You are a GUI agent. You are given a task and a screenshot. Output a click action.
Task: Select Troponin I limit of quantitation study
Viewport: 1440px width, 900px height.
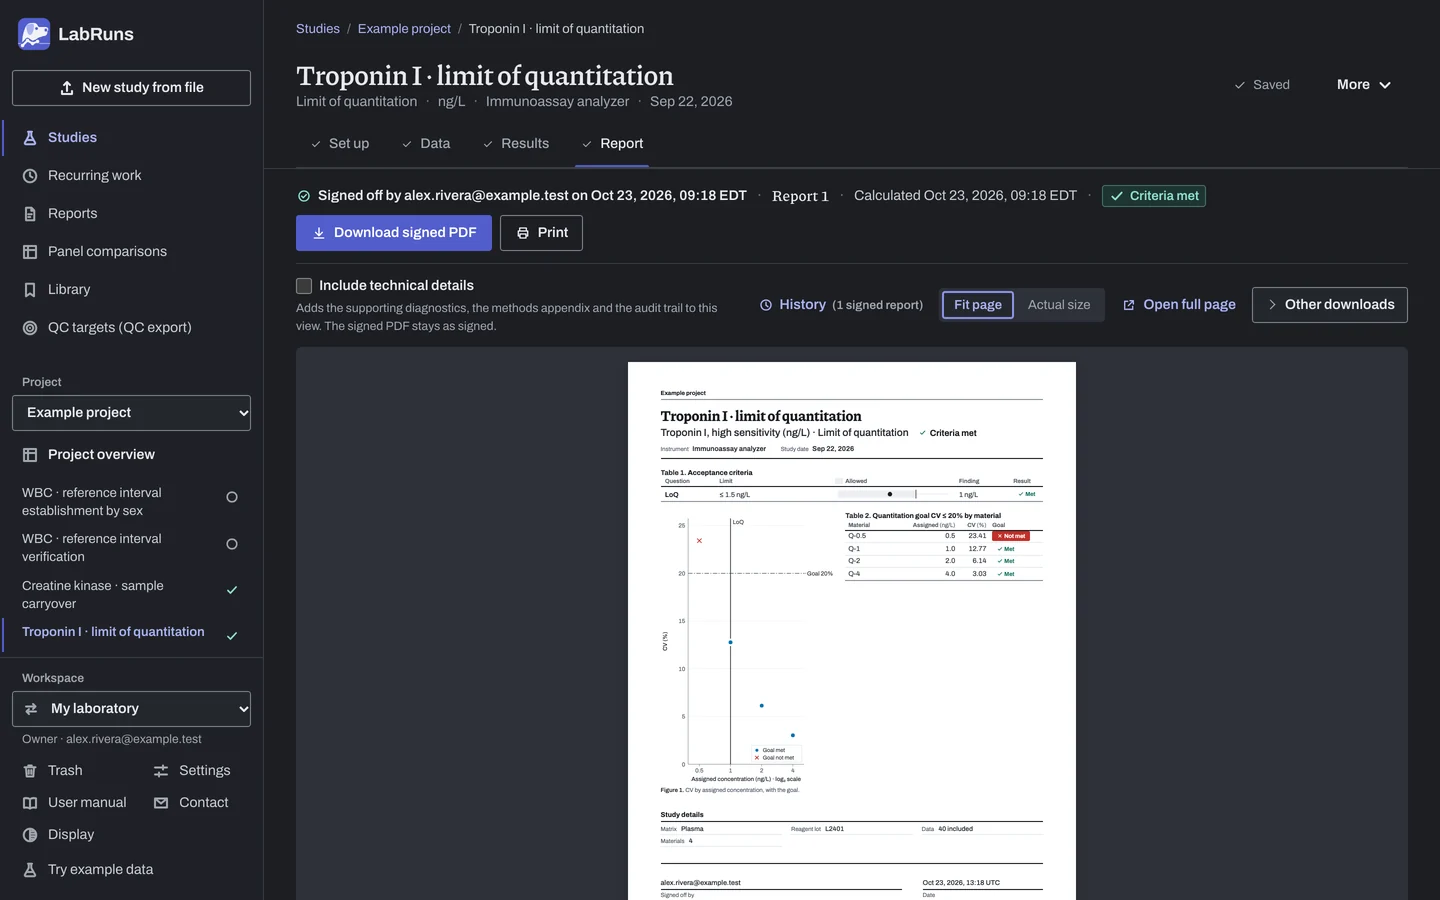131,633
